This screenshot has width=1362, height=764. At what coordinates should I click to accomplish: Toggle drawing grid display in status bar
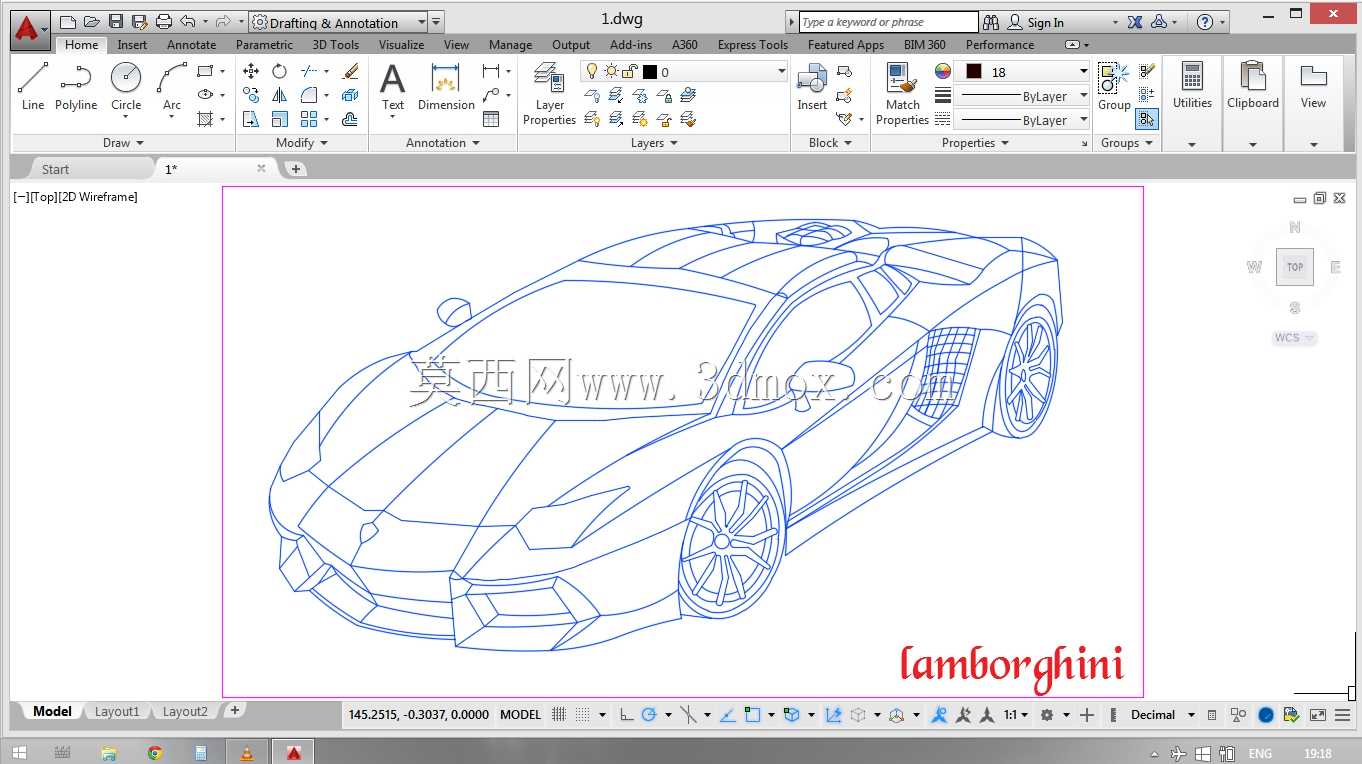[558, 714]
